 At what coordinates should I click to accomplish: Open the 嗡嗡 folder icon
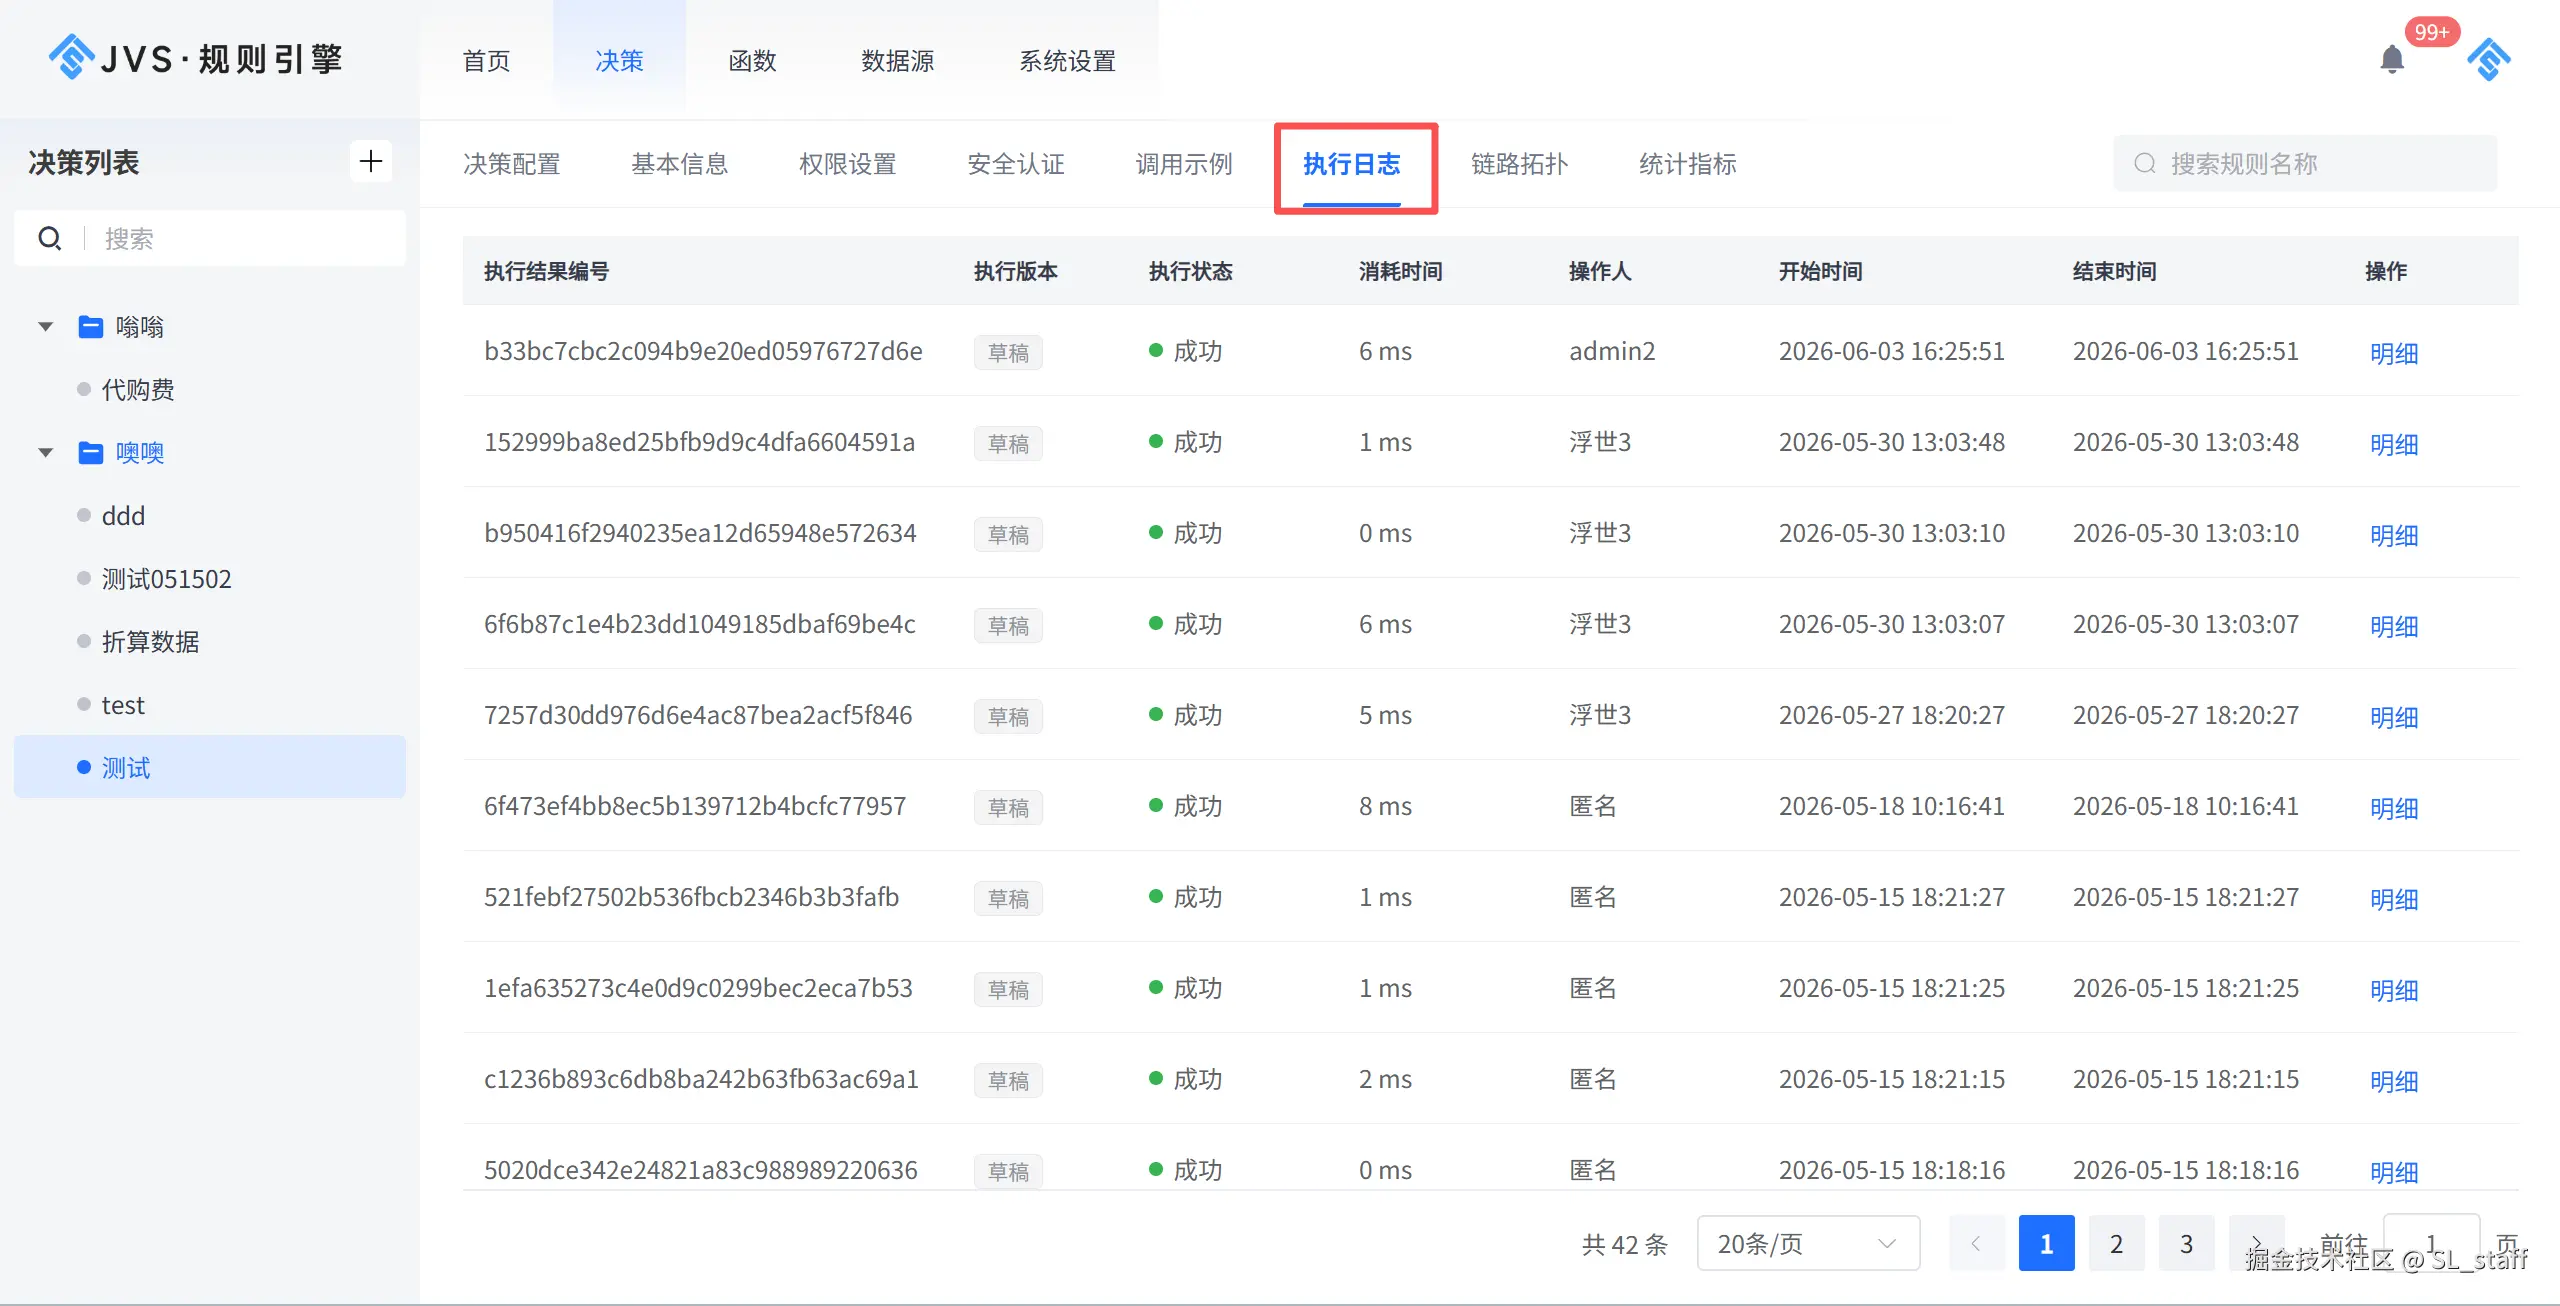click(x=91, y=327)
